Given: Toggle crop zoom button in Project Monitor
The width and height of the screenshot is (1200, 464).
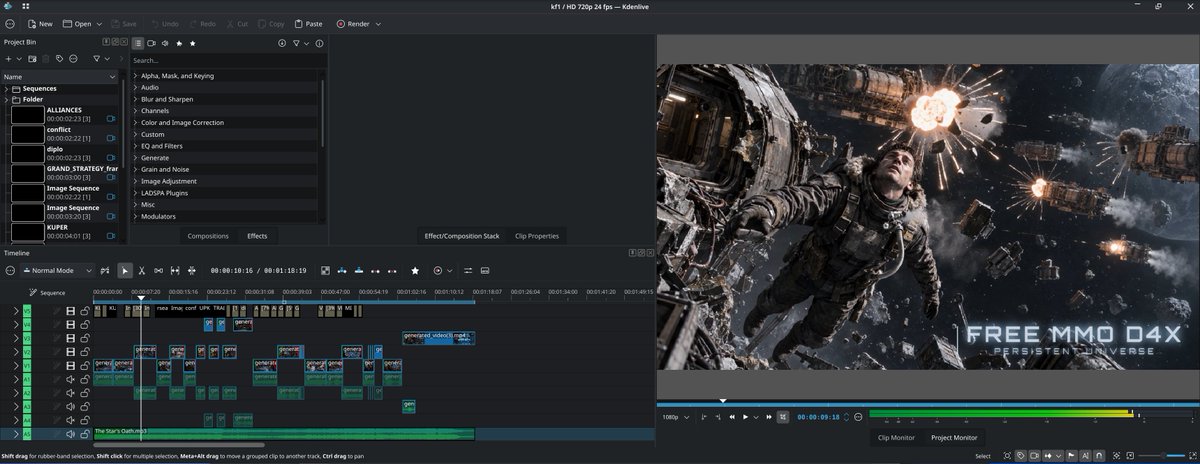Looking at the screenshot, I should coord(783,417).
